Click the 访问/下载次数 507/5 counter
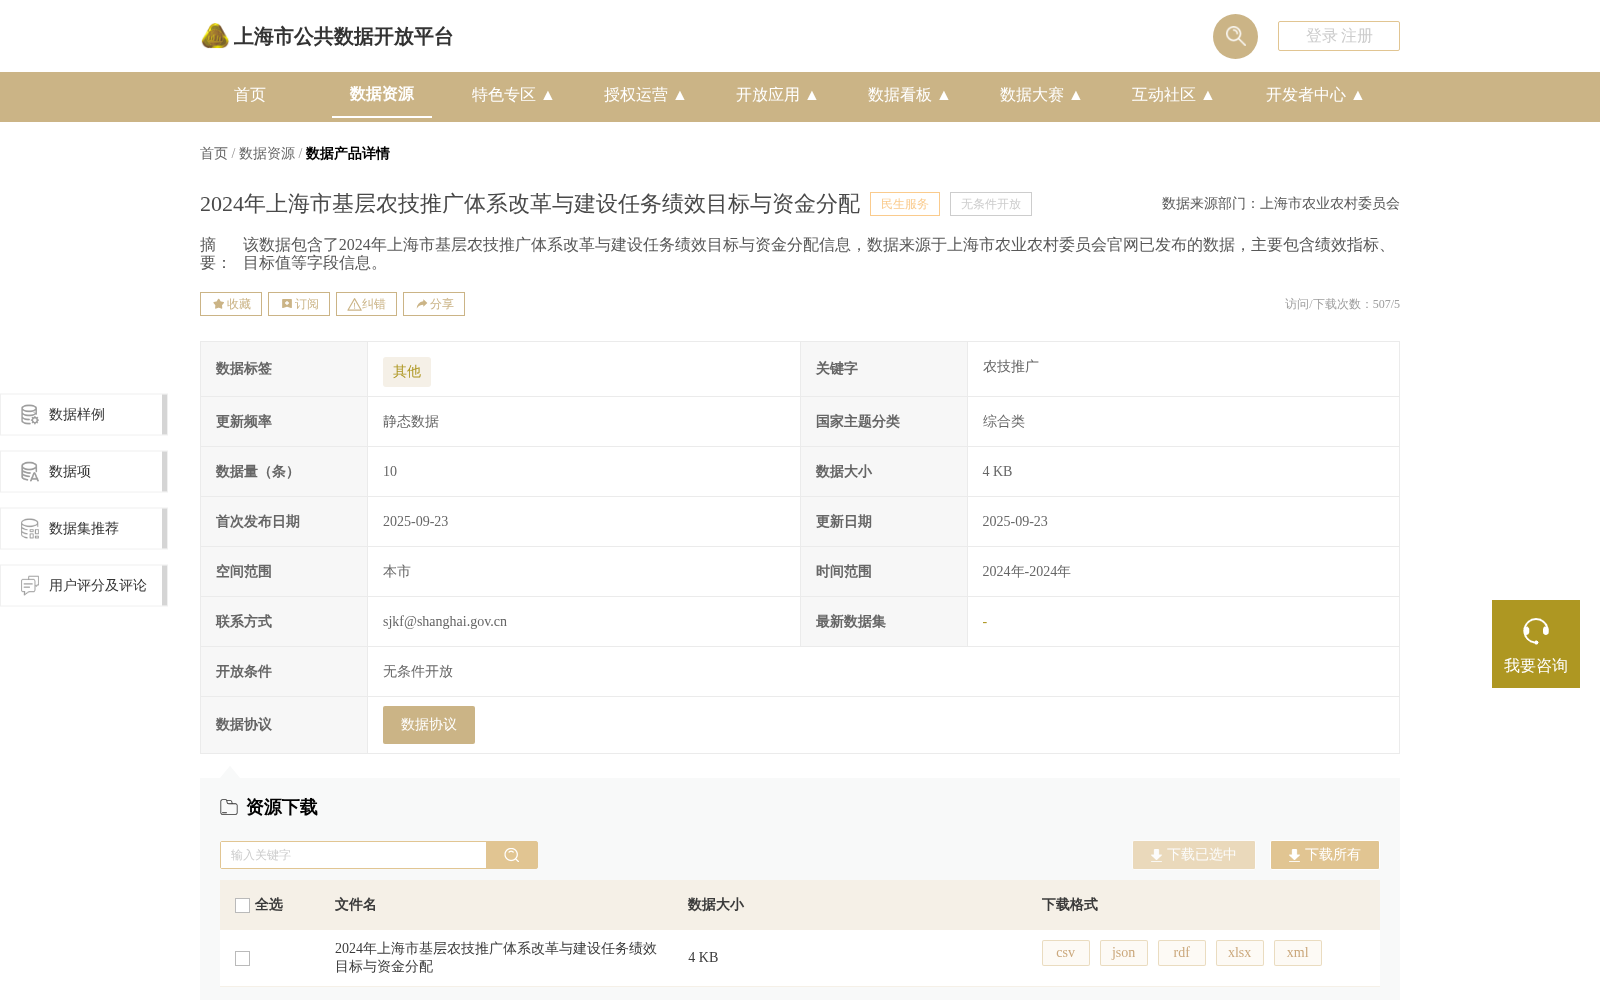 click(x=1342, y=304)
